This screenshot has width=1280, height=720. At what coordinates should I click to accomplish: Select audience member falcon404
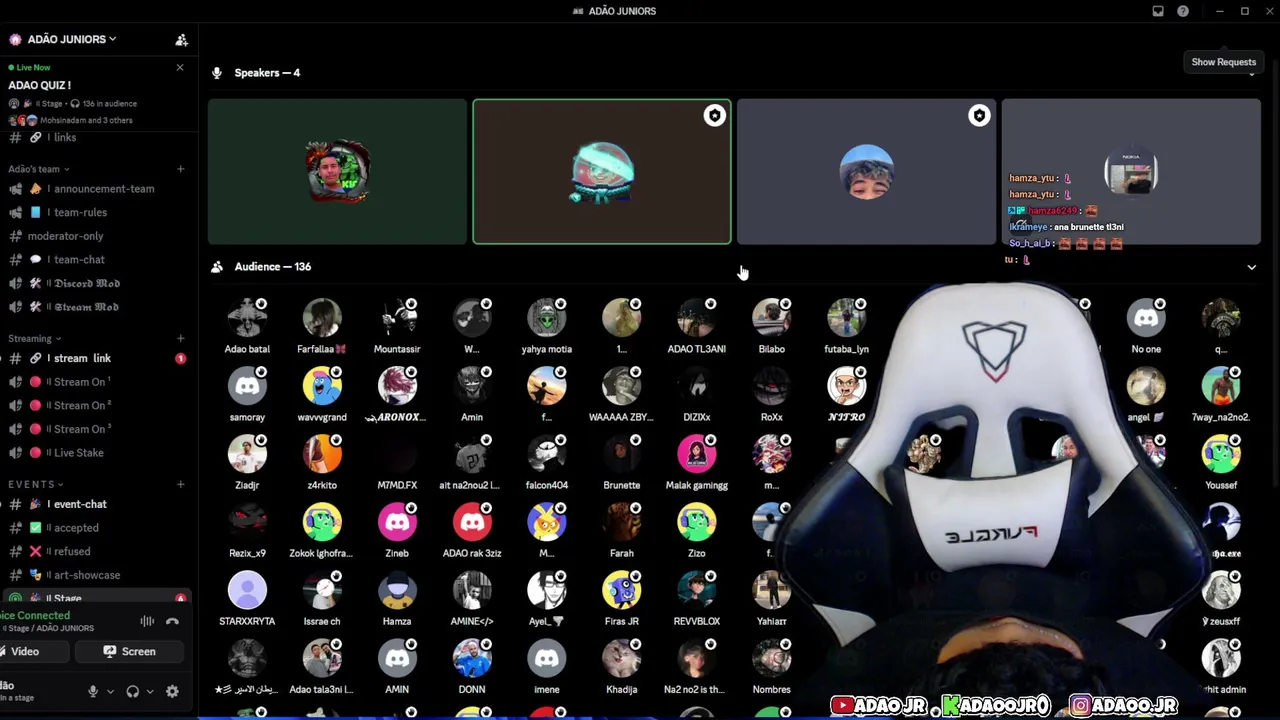tap(547, 463)
